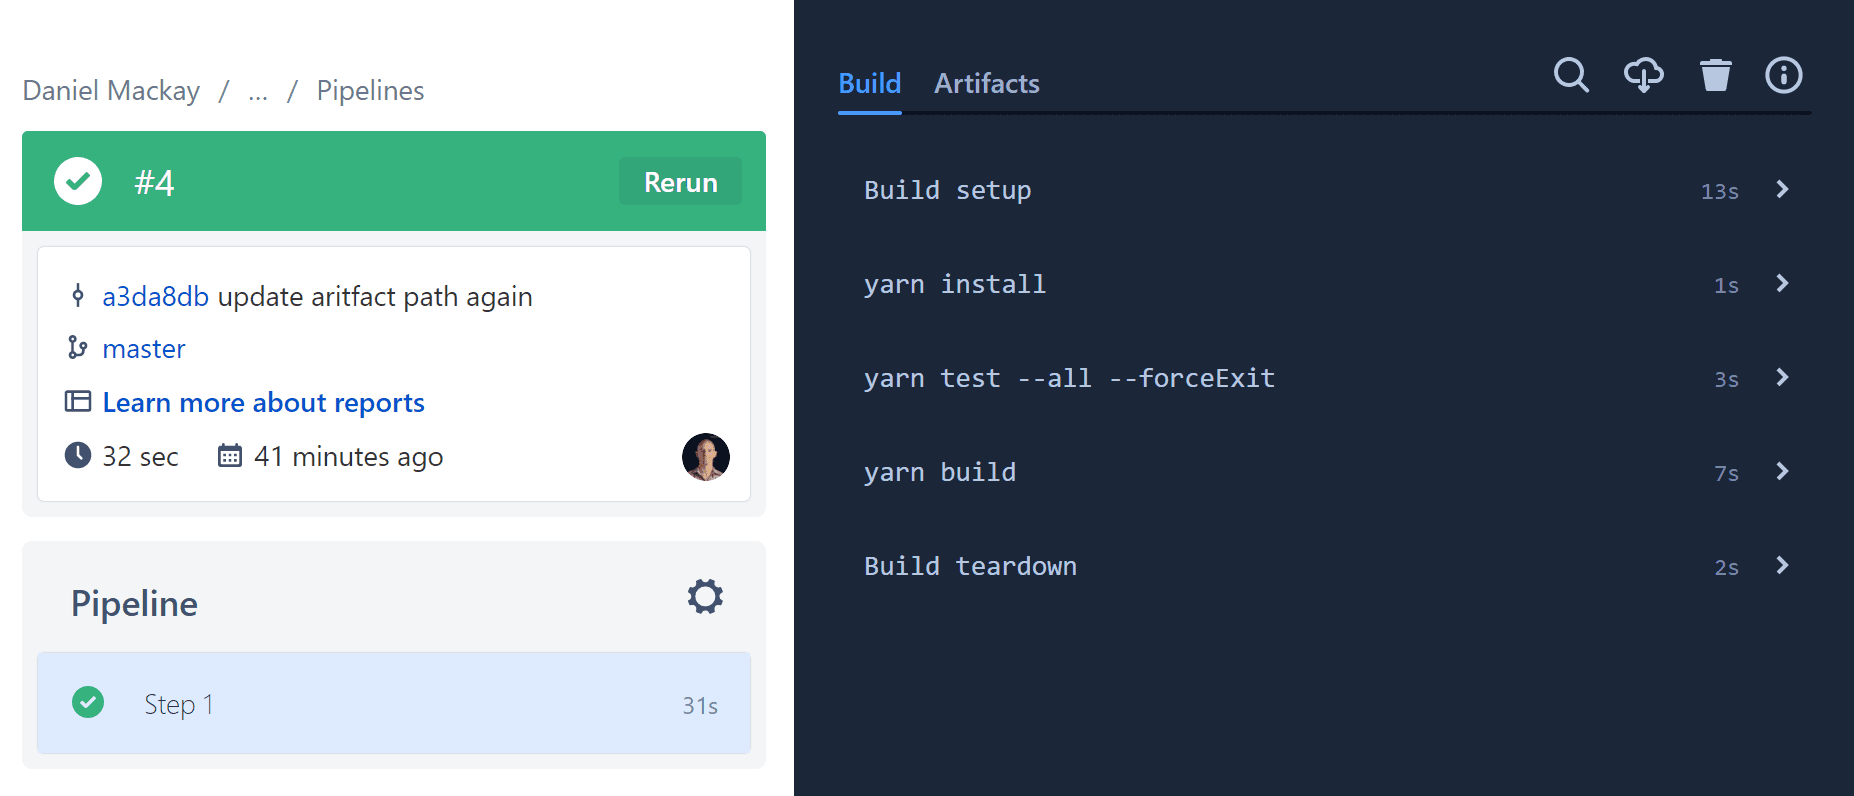Click the Step 1 success status icon

[88, 703]
